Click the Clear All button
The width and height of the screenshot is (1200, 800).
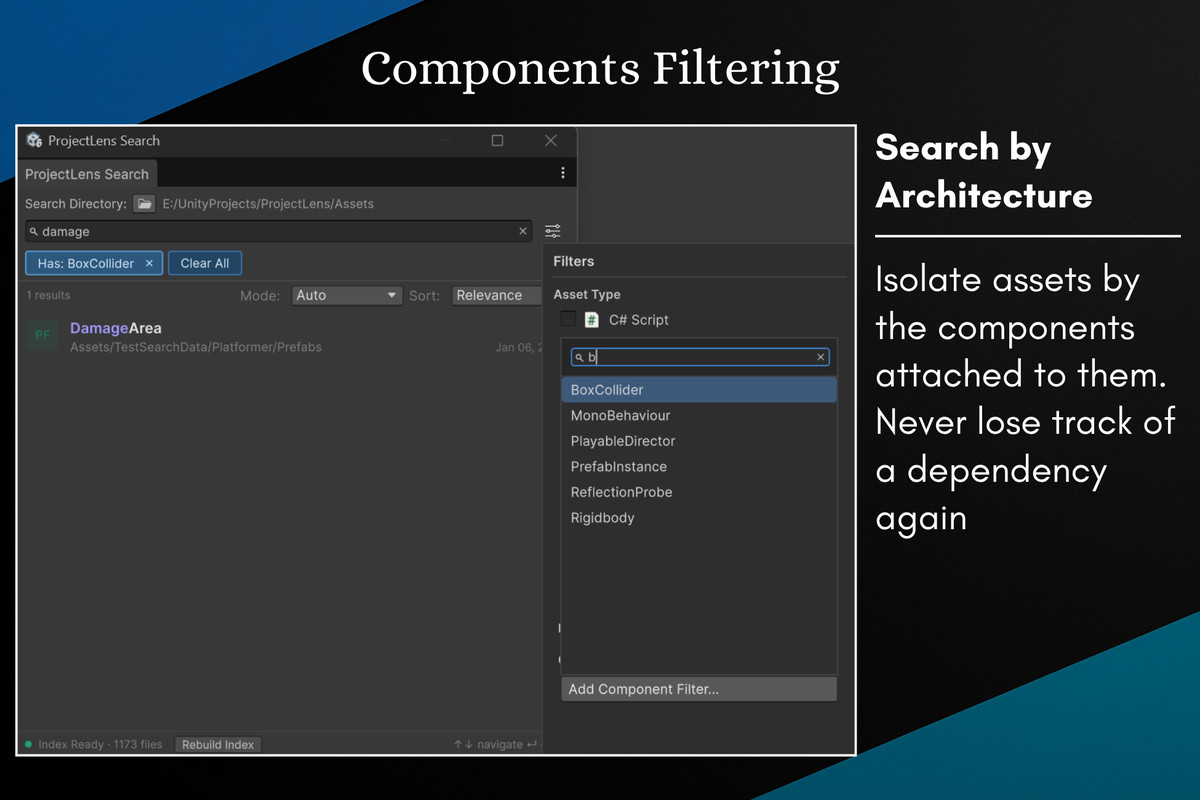(205, 263)
